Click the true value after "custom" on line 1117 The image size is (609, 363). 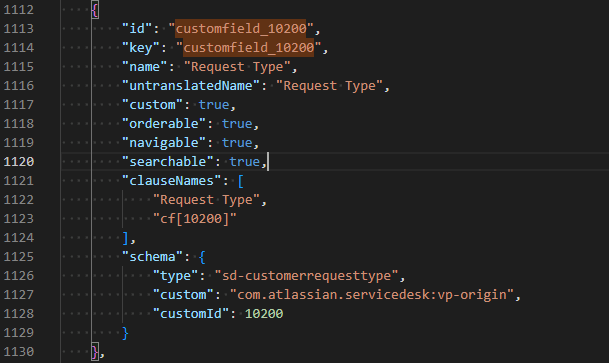point(214,104)
